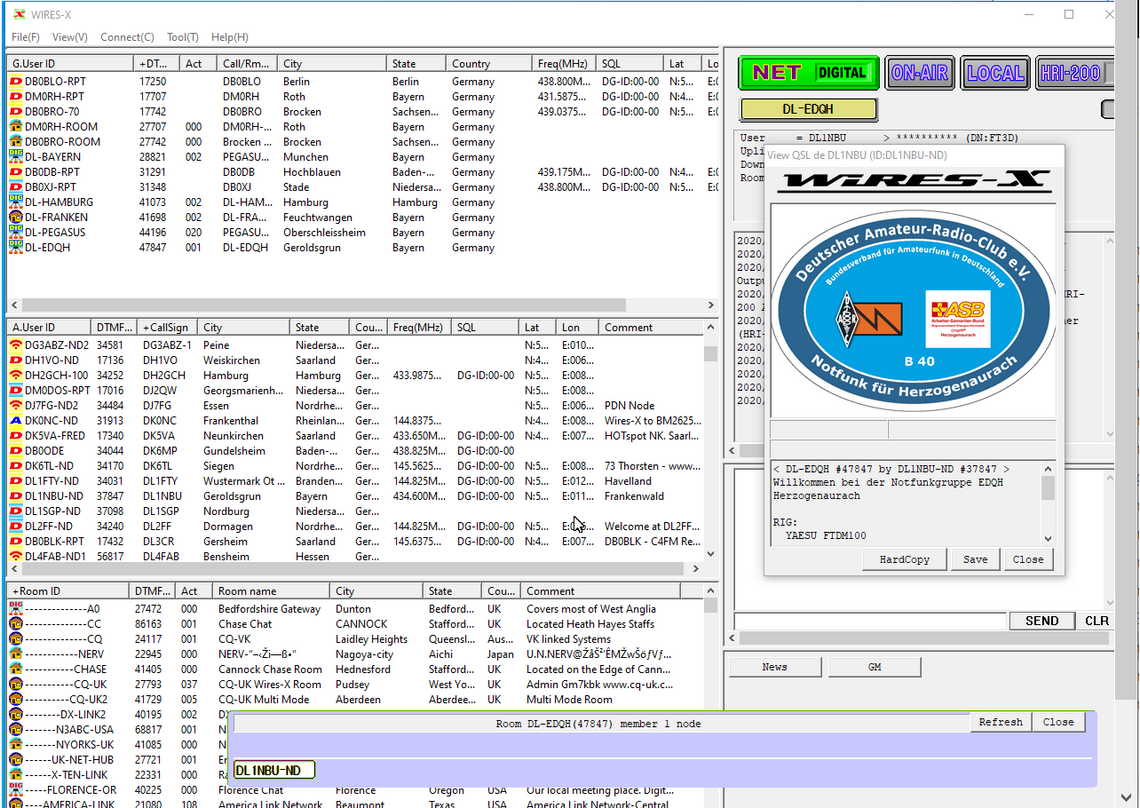Select the Bedfordshire Gateway room icon
This screenshot has width=1140, height=808.
coord(16,609)
